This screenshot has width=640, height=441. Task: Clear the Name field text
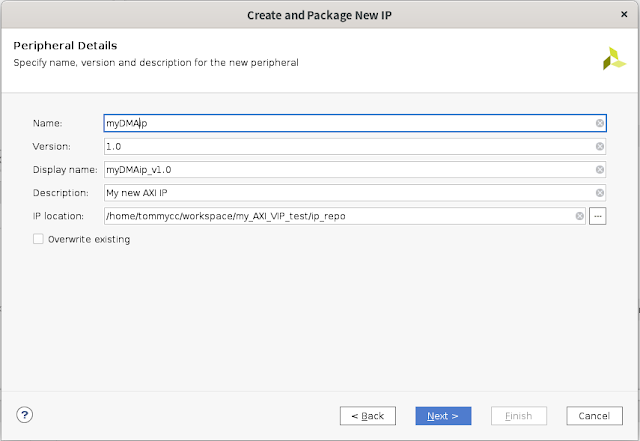pyautogui.click(x=600, y=123)
